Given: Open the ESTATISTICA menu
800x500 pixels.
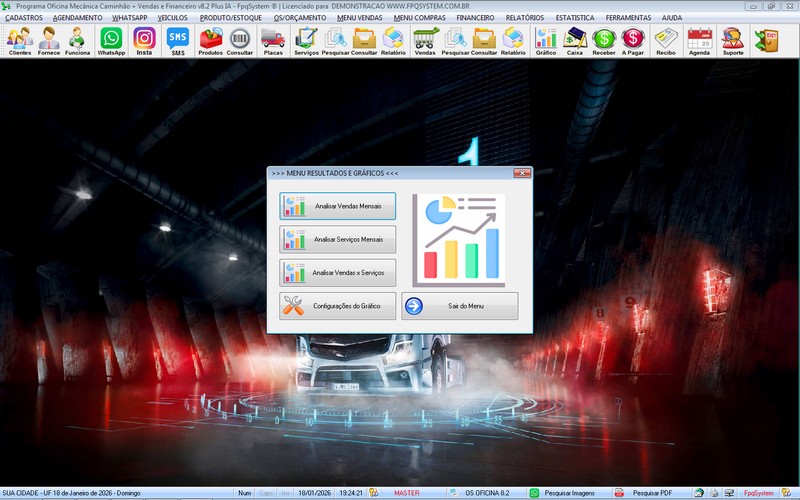Looking at the screenshot, I should [x=575, y=17].
